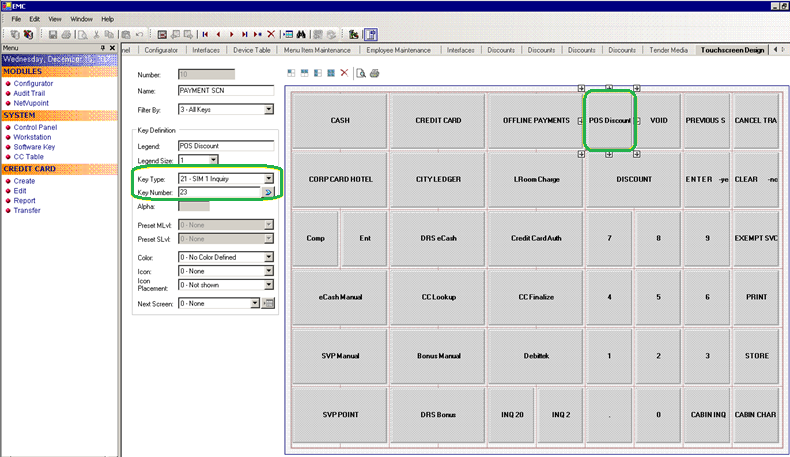Open the Icon Placement dropdown
Screen dimensions: 790x457
click(269, 285)
